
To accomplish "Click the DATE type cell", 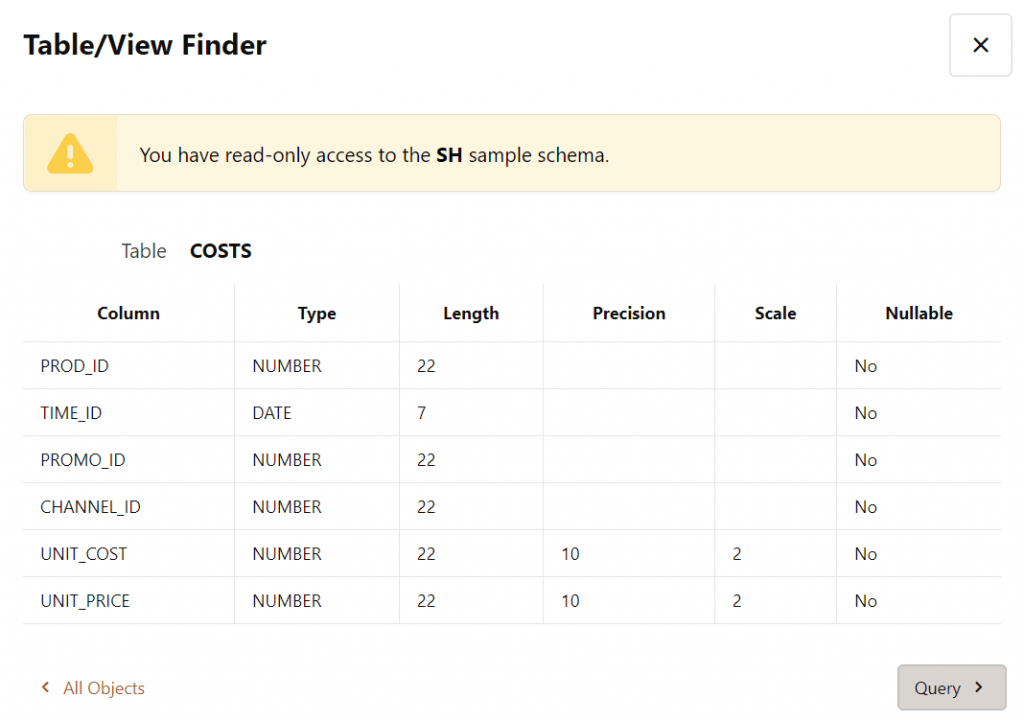I will tap(272, 413).
